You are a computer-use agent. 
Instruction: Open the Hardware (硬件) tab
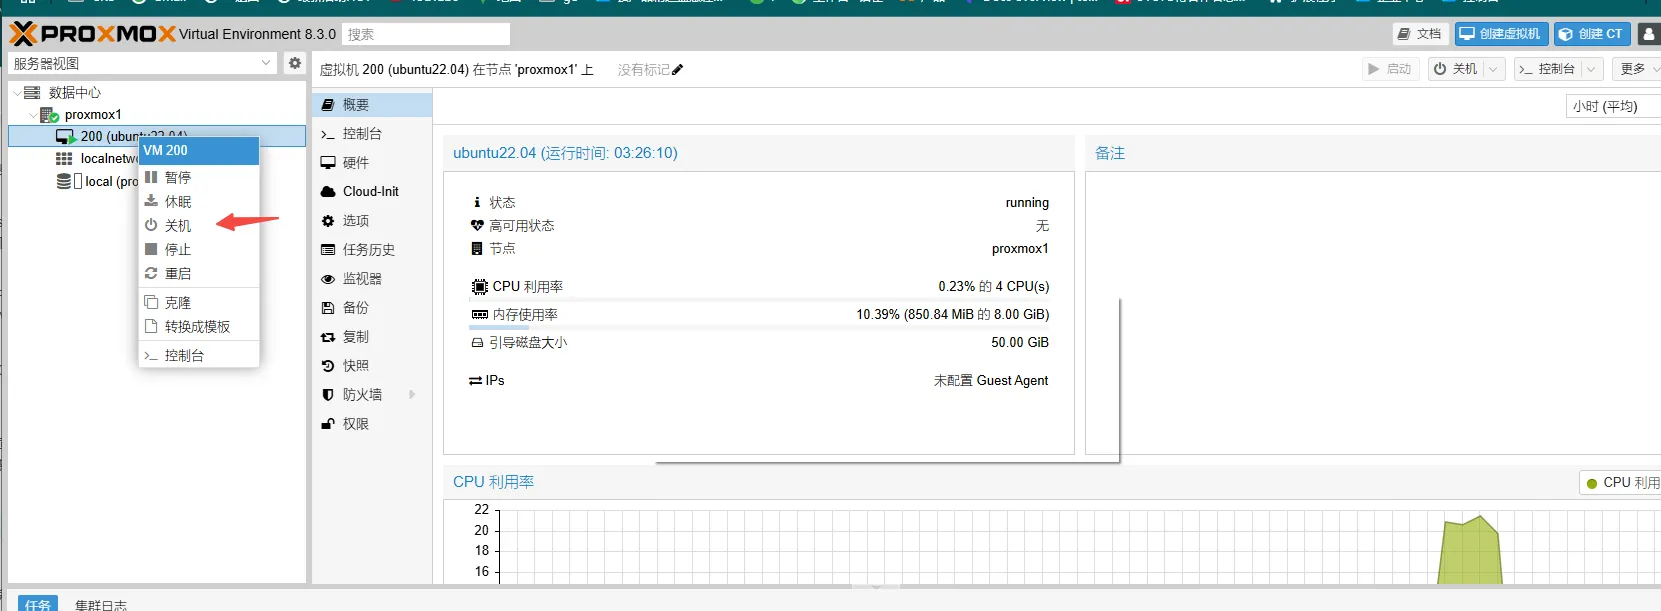click(x=372, y=162)
